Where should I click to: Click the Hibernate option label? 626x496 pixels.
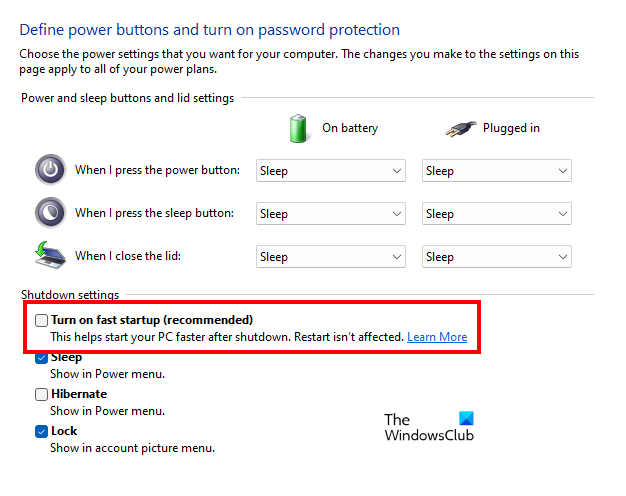pos(79,394)
